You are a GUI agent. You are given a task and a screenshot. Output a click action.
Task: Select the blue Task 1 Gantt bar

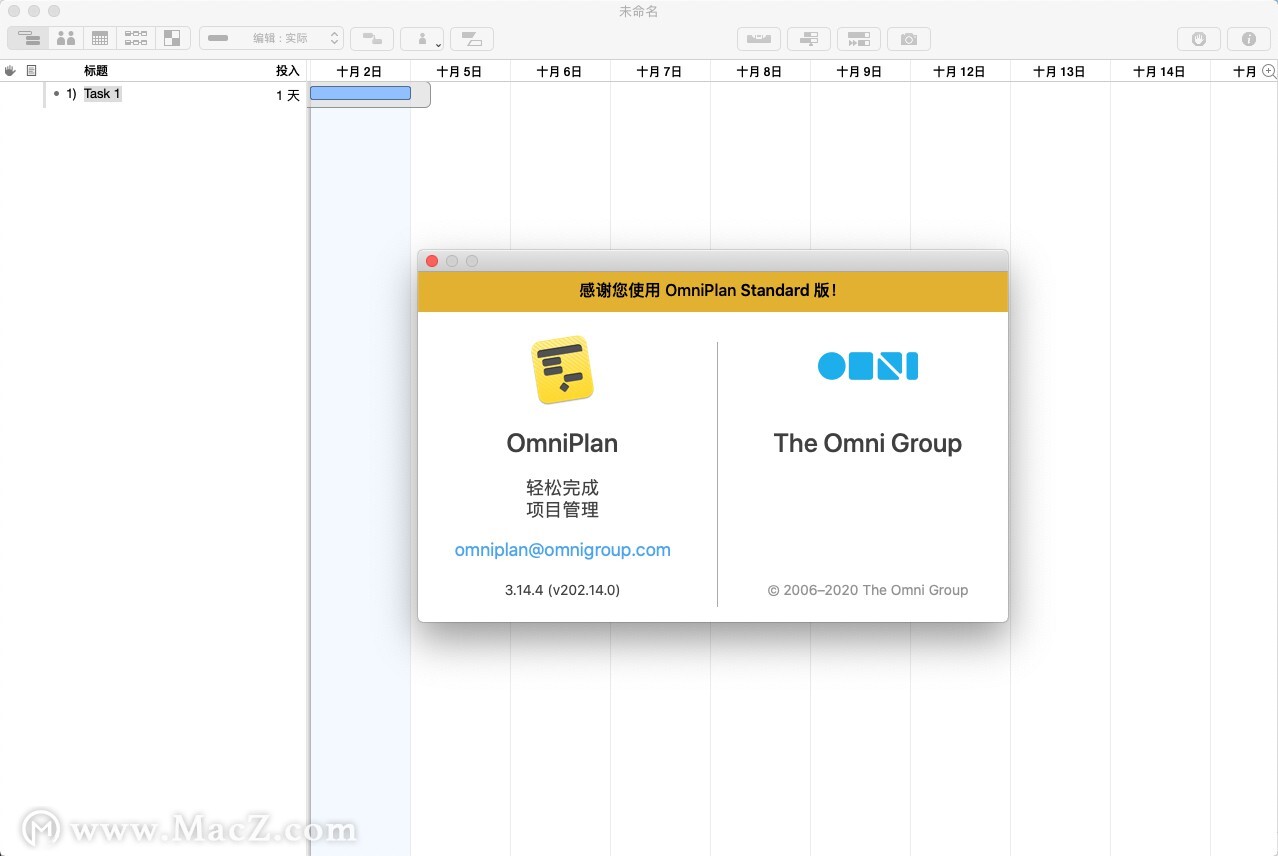coord(360,93)
